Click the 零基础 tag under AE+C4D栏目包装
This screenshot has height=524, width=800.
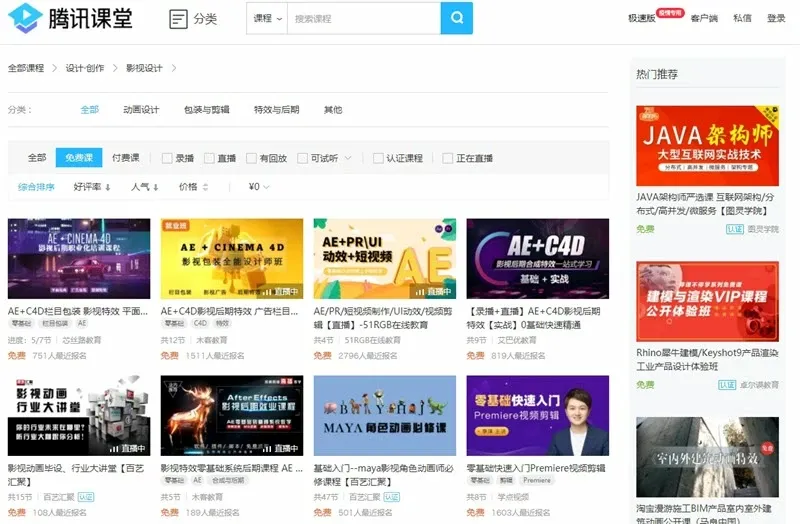[x=21, y=323]
